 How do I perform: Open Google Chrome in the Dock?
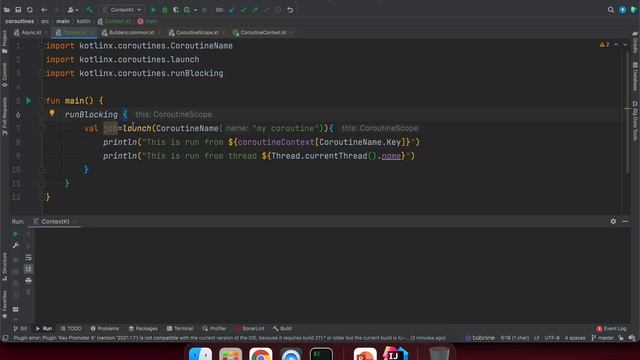point(261,353)
